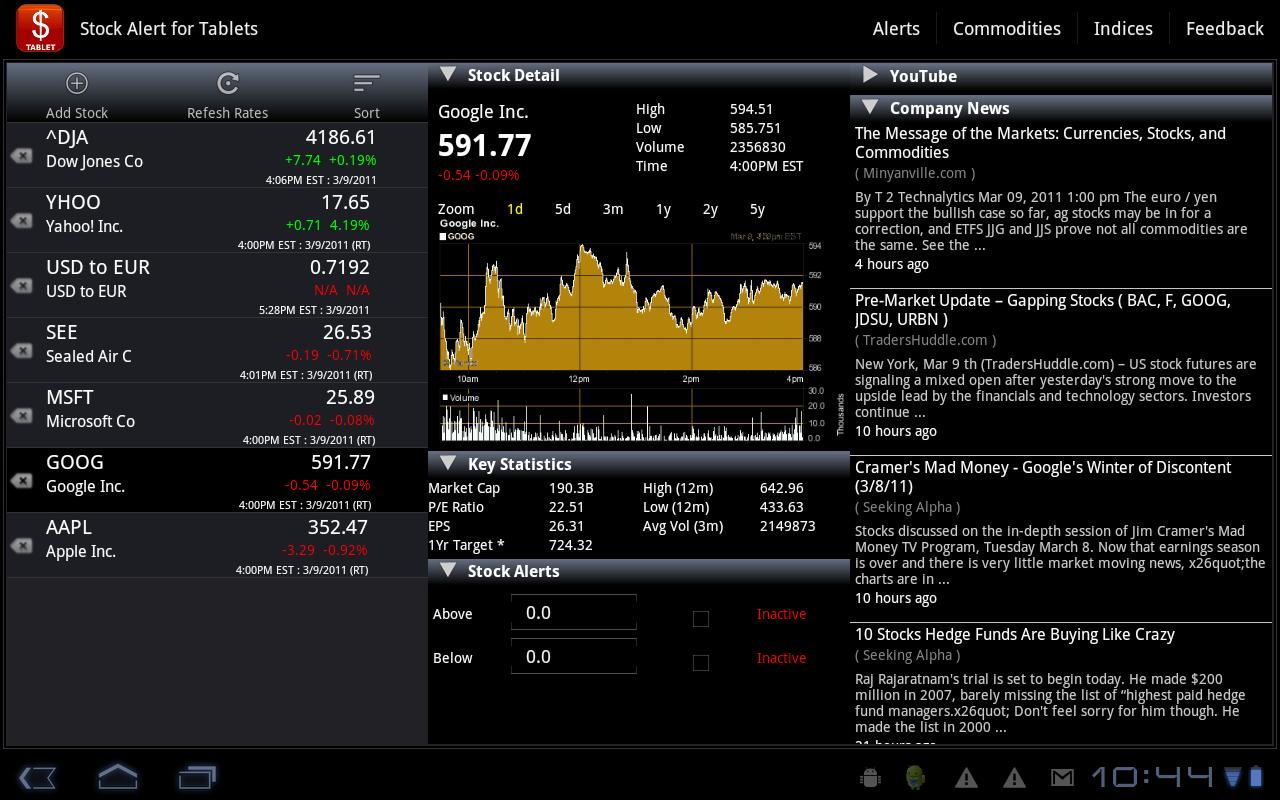Delete GOOG from the watchlist via X icon
The image size is (1280, 800).
coord(21,481)
